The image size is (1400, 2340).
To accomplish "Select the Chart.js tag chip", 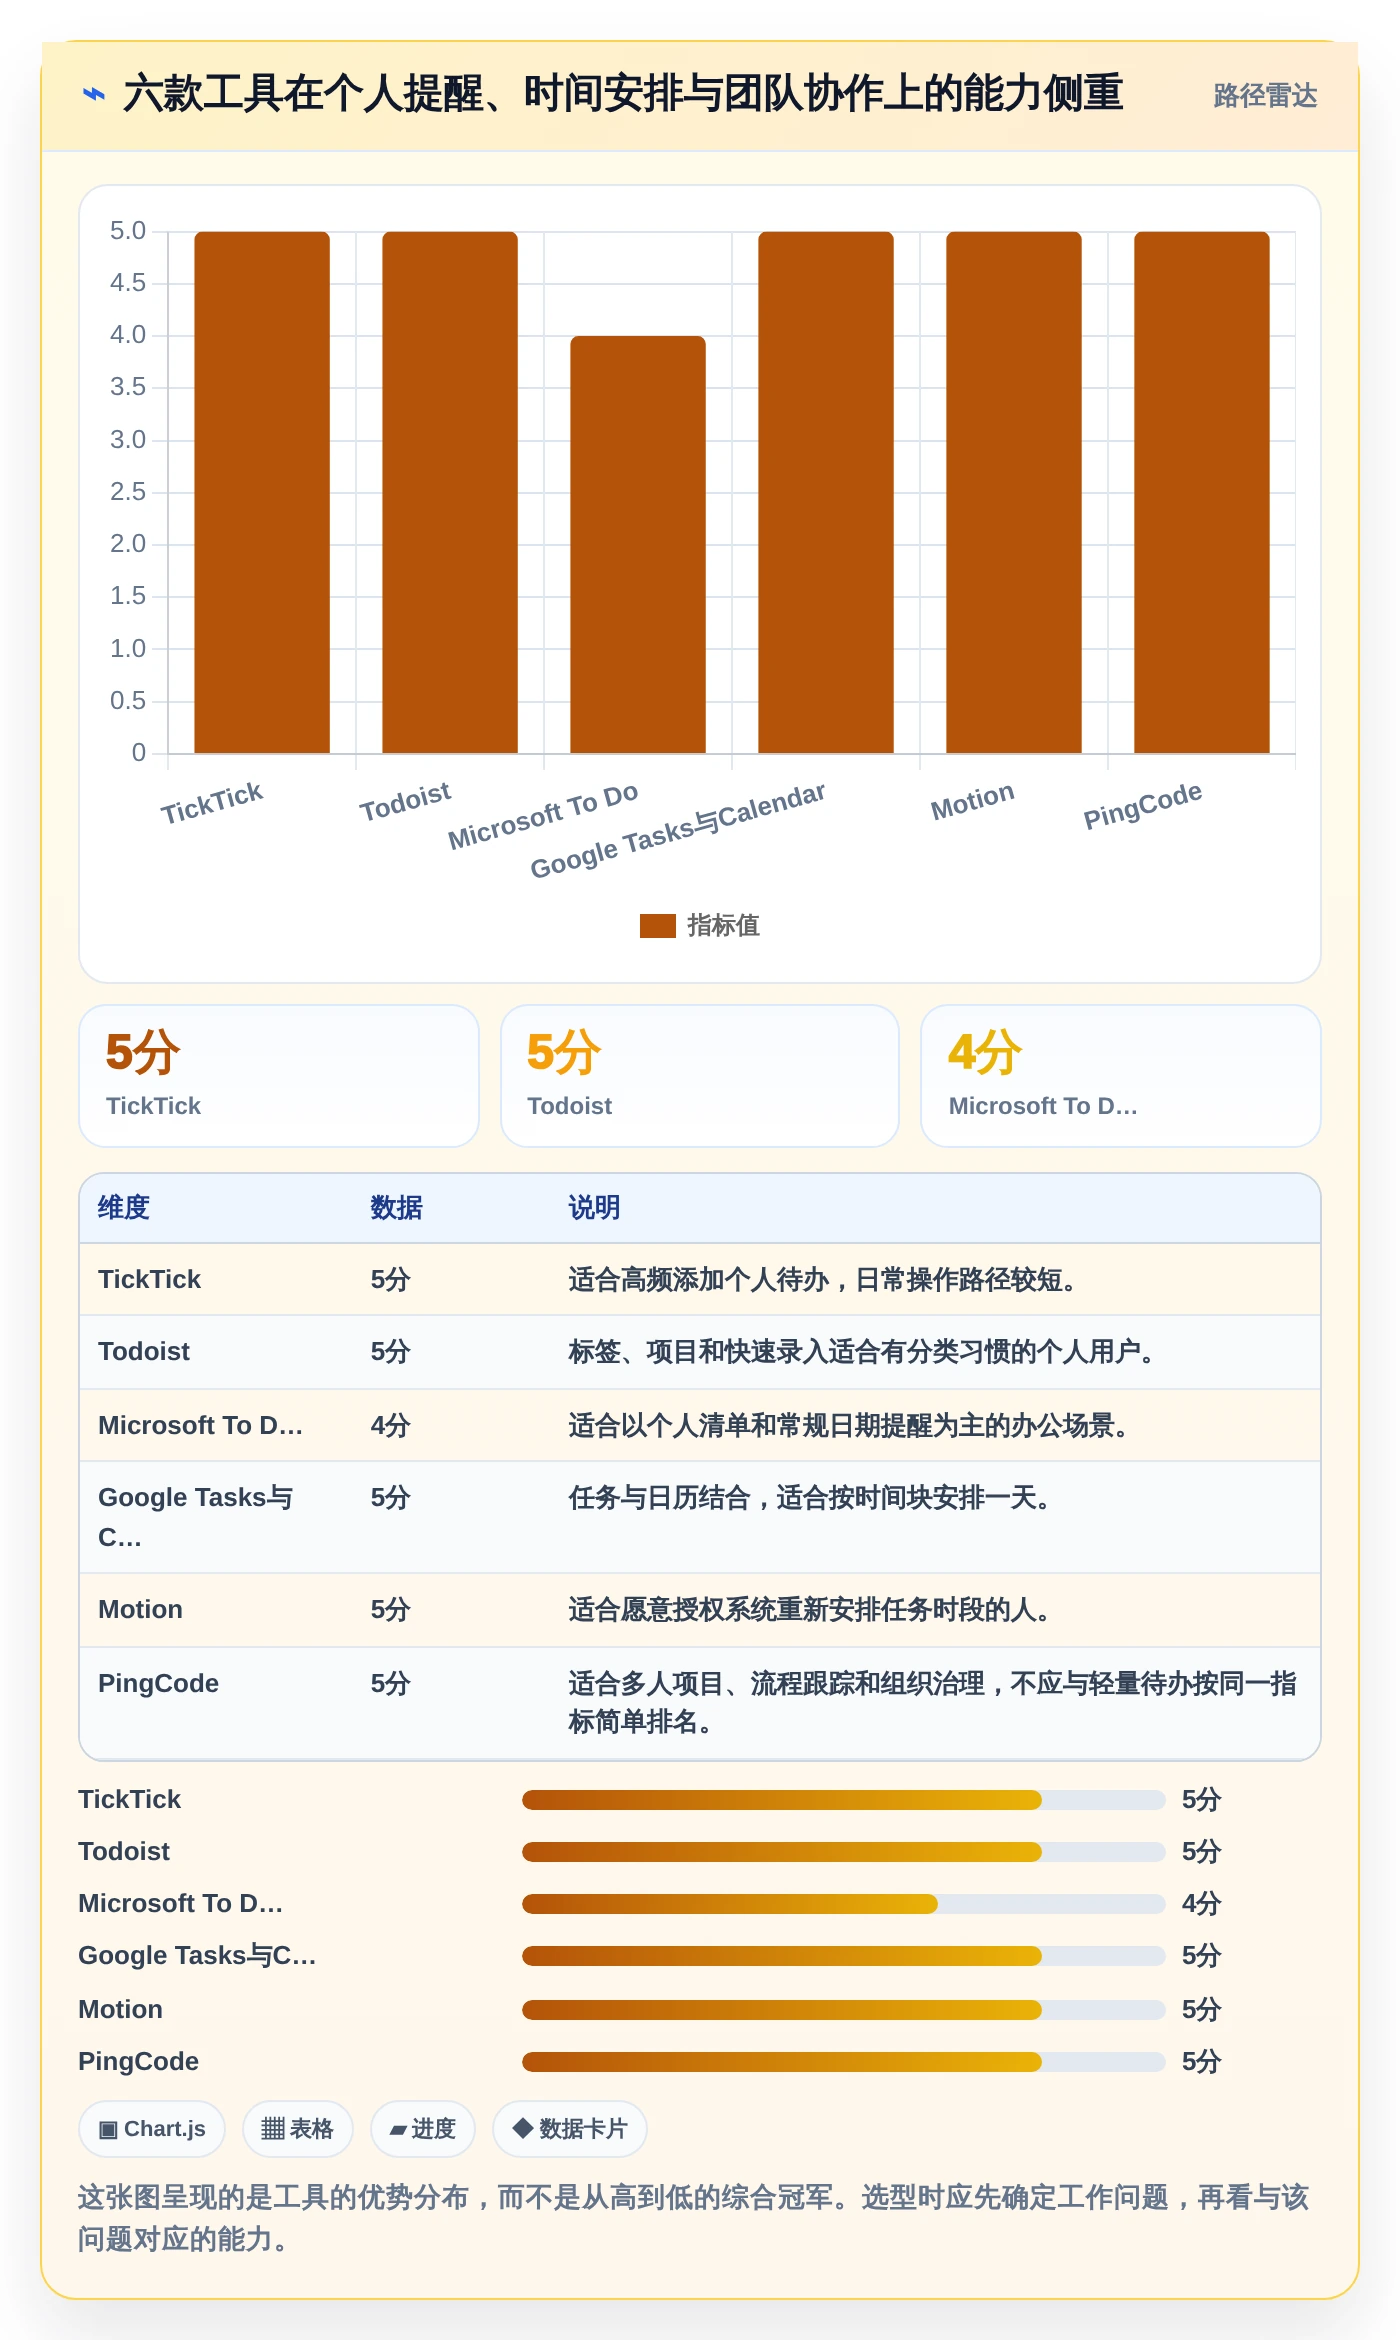I will click(x=152, y=2129).
